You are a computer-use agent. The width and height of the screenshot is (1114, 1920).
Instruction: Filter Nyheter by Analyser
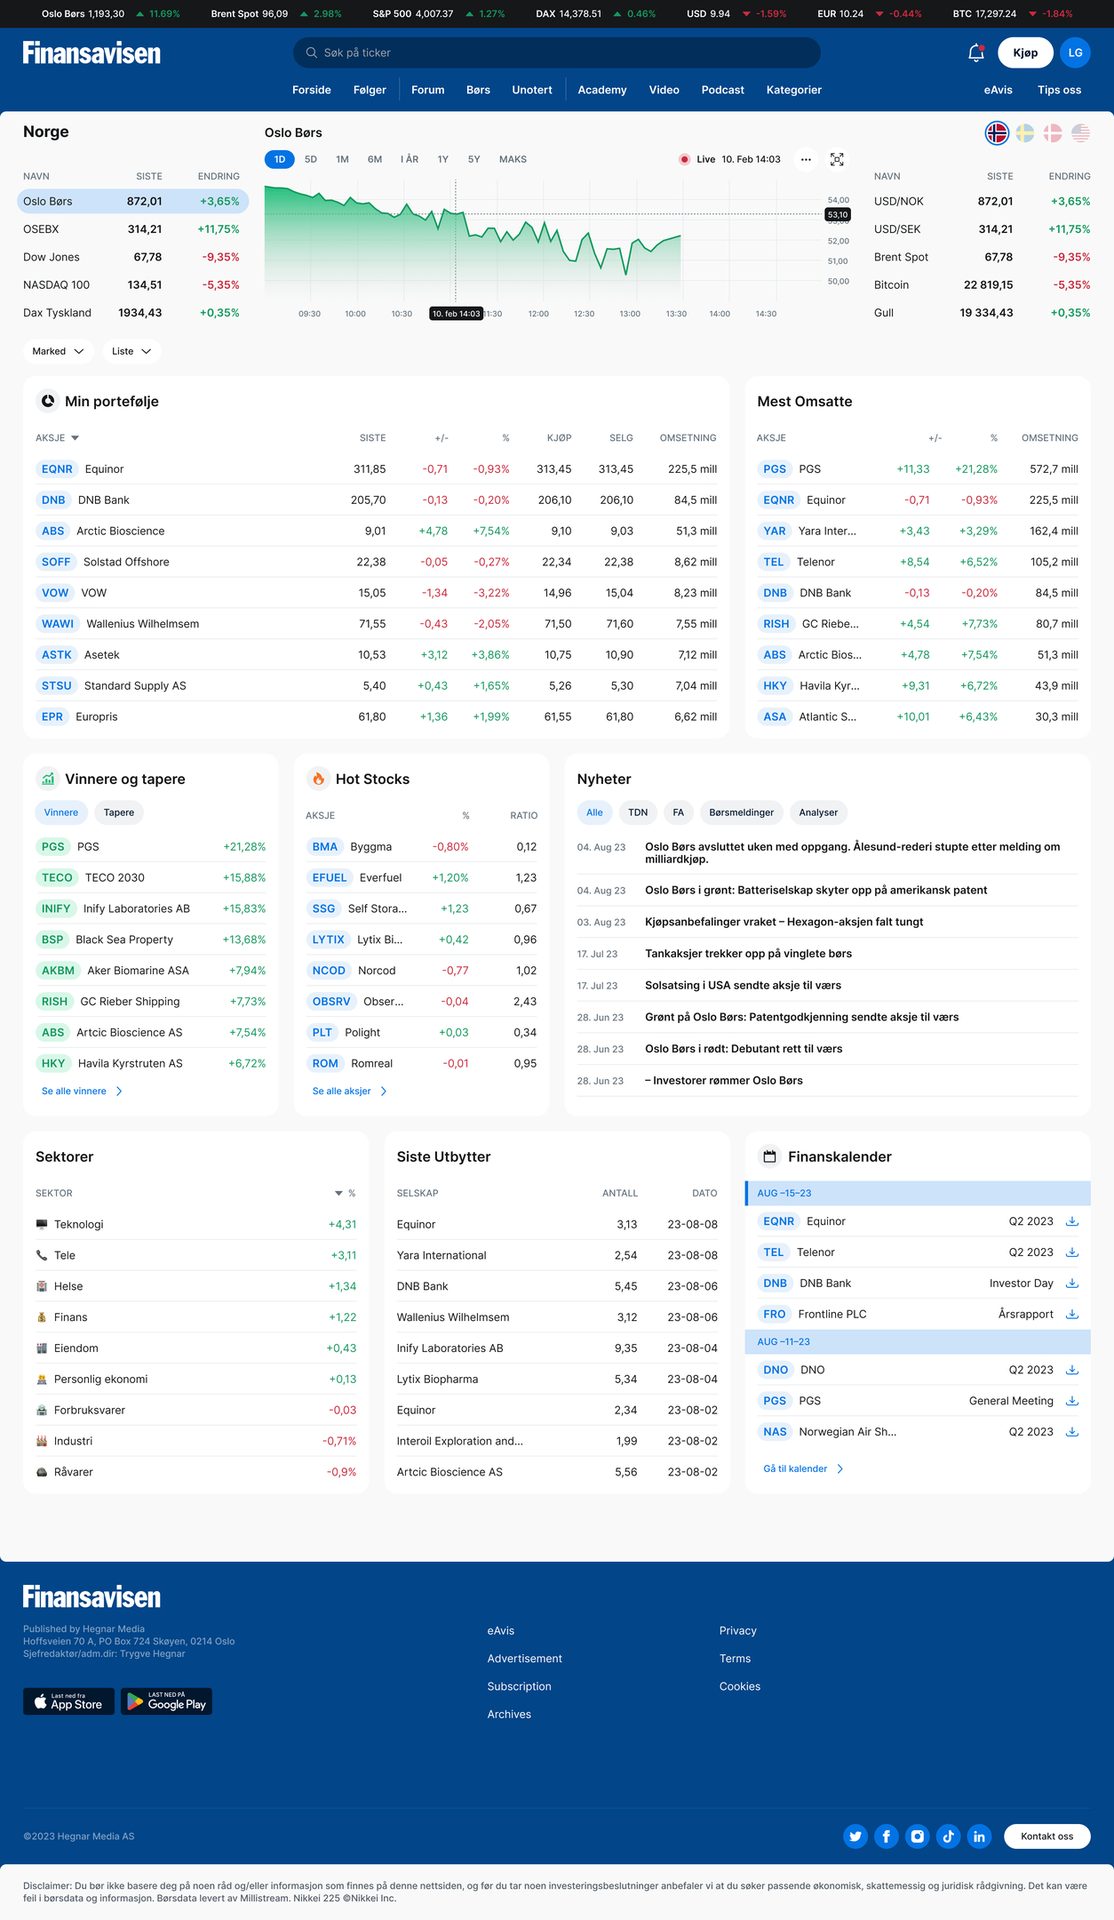pyautogui.click(x=818, y=812)
